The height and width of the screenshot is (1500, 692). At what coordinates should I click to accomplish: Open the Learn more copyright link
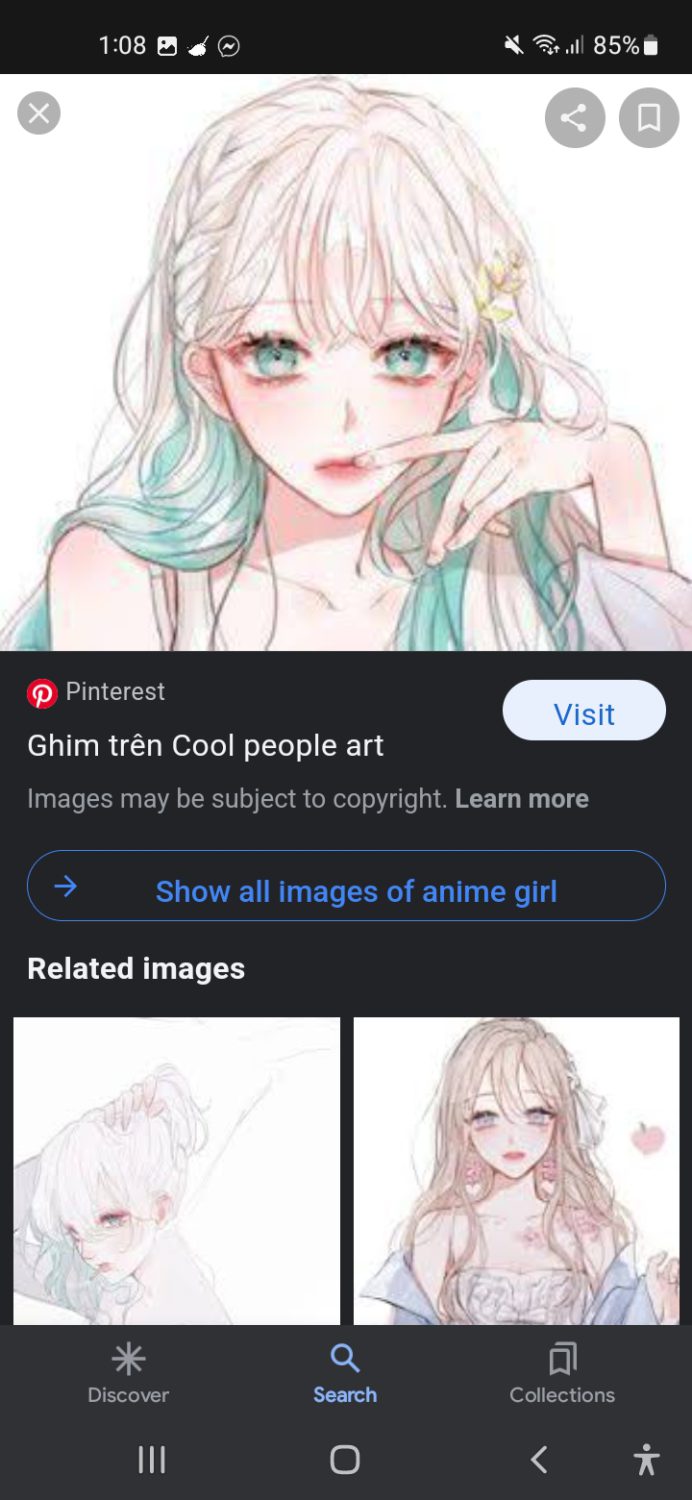[521, 799]
